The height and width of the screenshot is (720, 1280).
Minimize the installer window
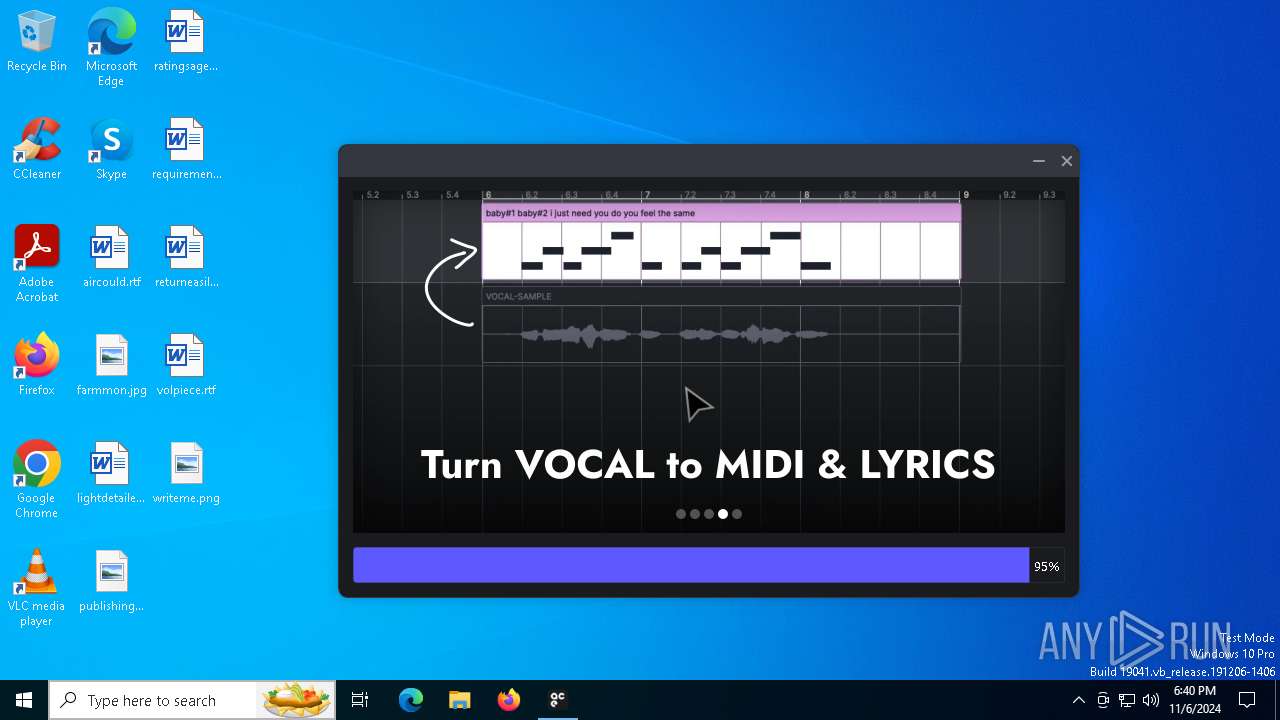click(x=1039, y=161)
